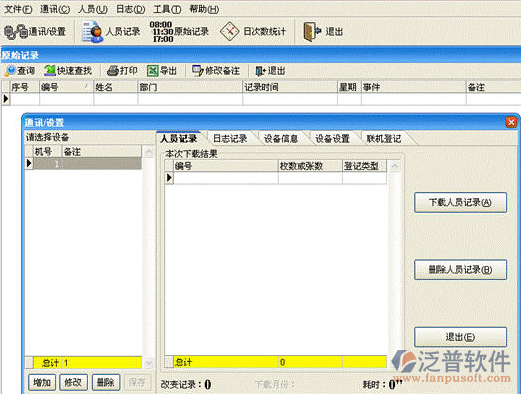
Task: Click the 打印 printer icon
Action: click(113, 71)
